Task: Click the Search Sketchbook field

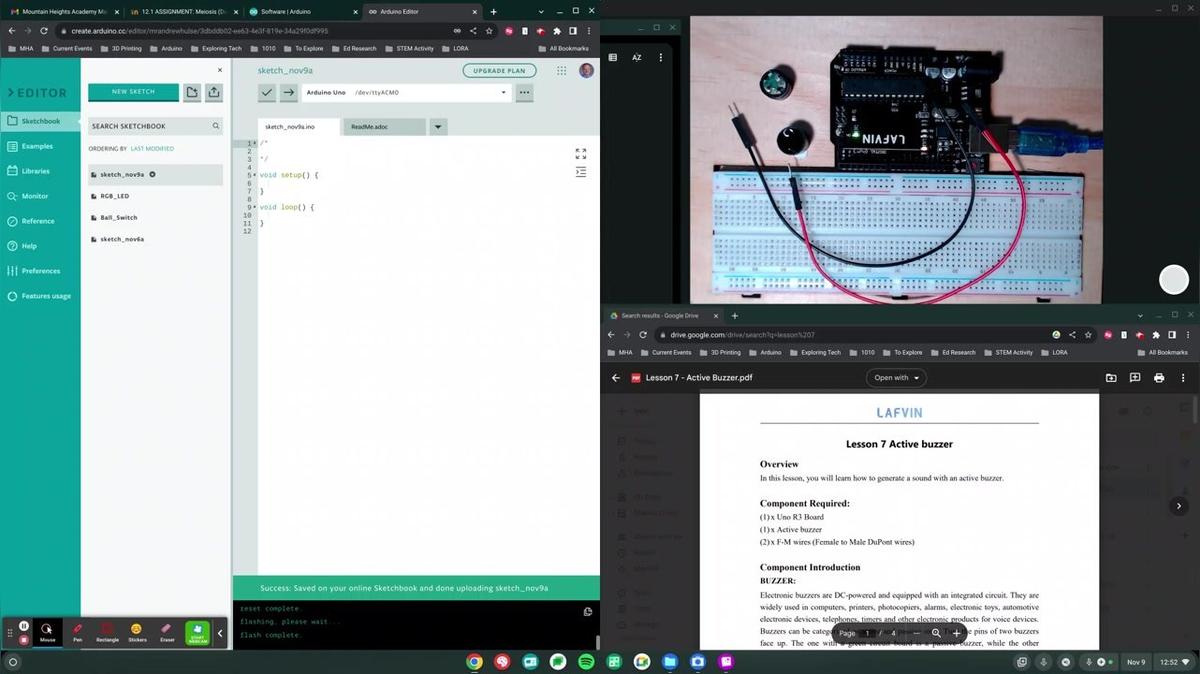Action: coord(155,126)
